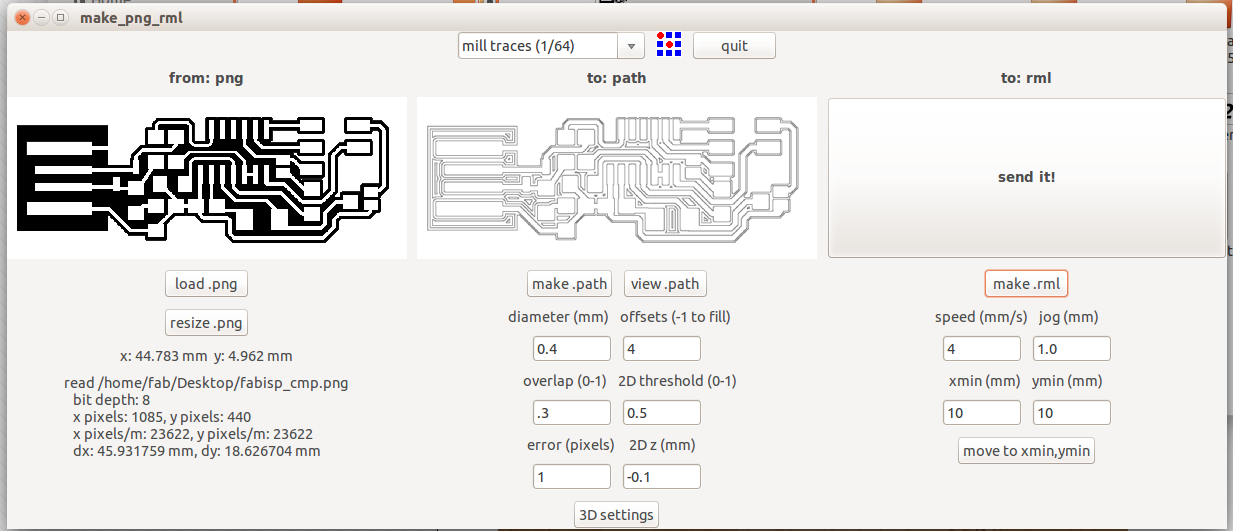Viewport: 1233px width, 531px height.
Task: Maximize the make_png_rml window
Action: click(61, 18)
